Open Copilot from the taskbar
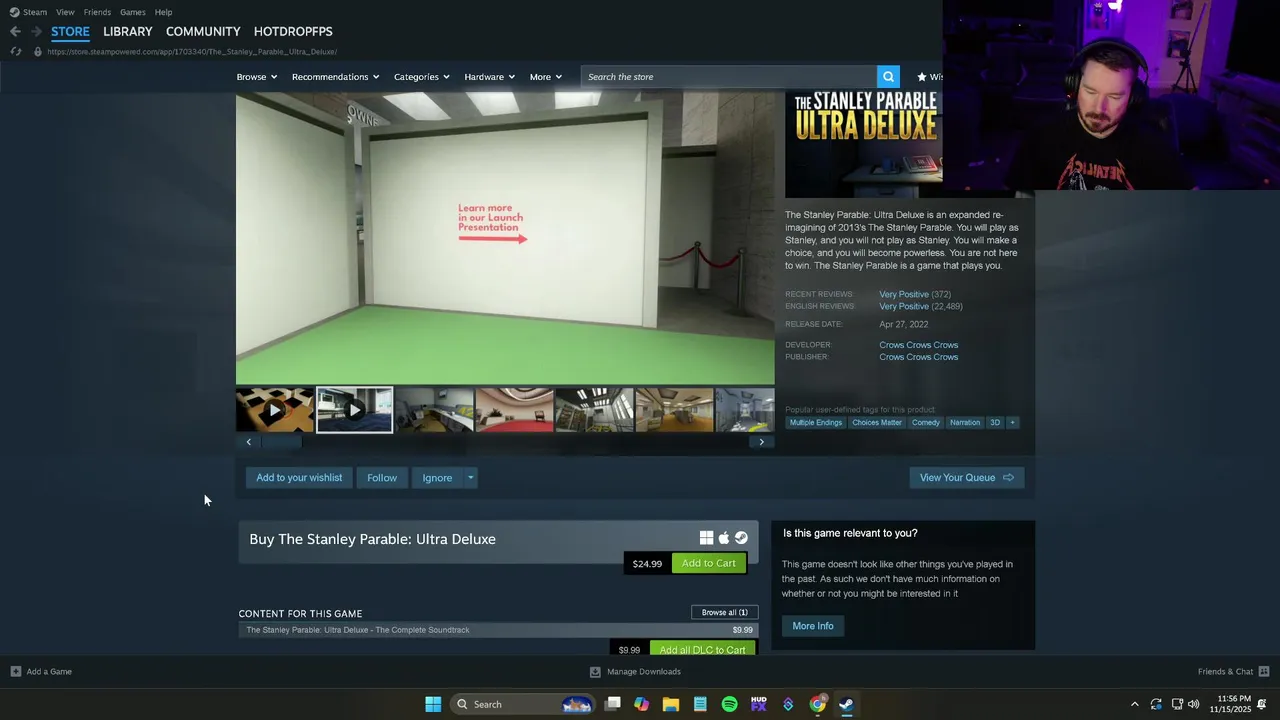 [x=641, y=704]
